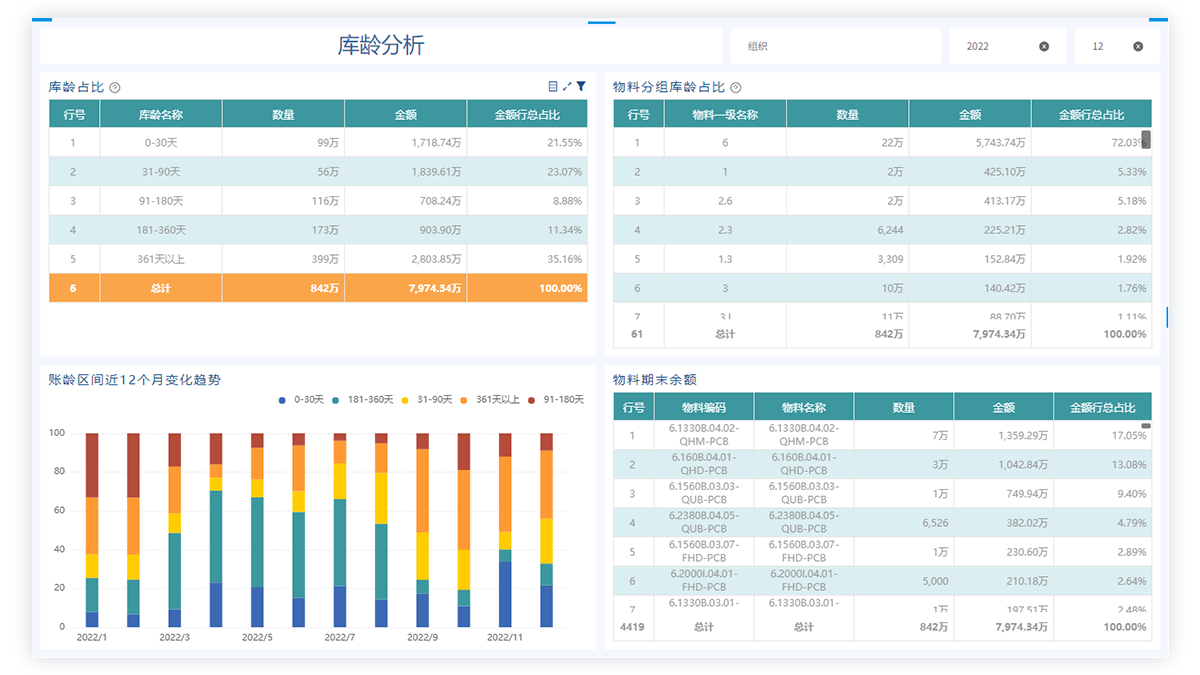This screenshot has height=675, width=1200.
Task: Click the scrollbar in 物料分组库龄占比 table
Action: pos(1146,139)
